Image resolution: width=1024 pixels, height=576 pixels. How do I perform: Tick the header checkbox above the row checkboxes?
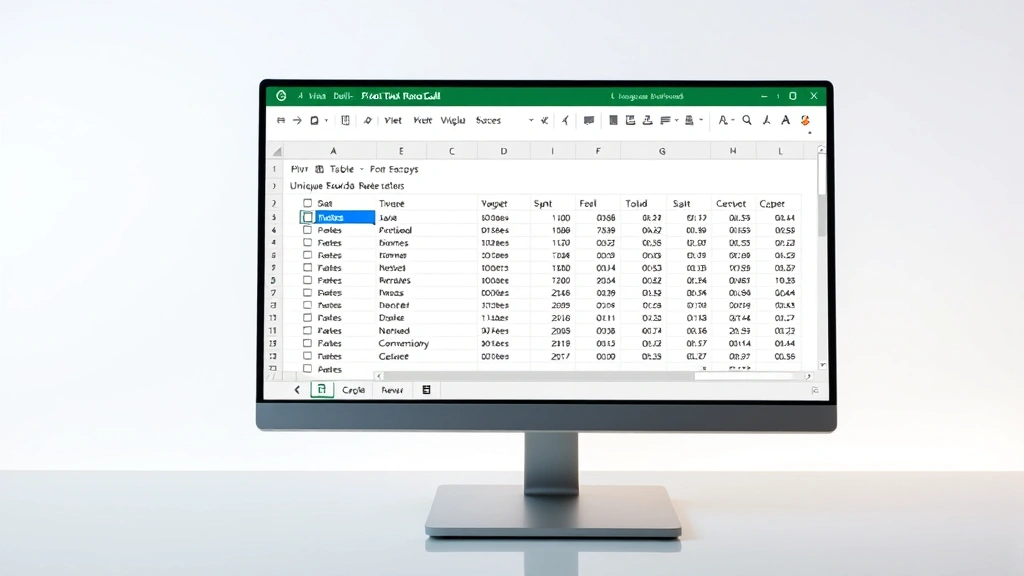pyautogui.click(x=307, y=203)
